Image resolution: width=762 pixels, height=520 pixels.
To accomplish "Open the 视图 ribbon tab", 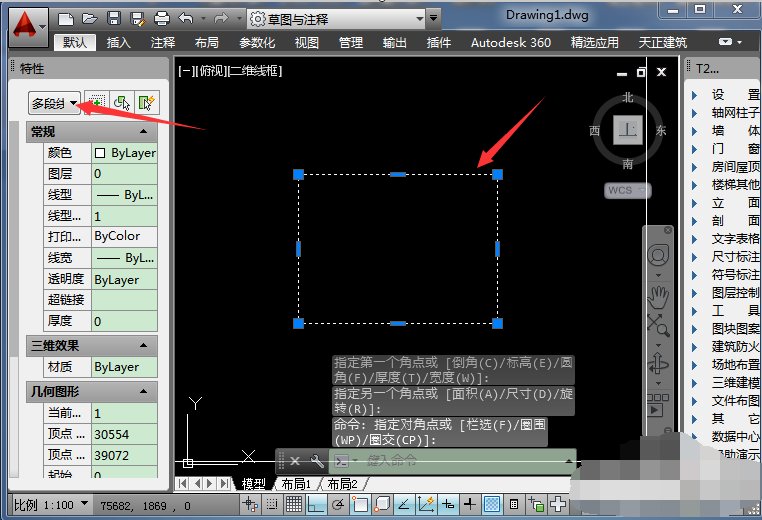I will (307, 43).
